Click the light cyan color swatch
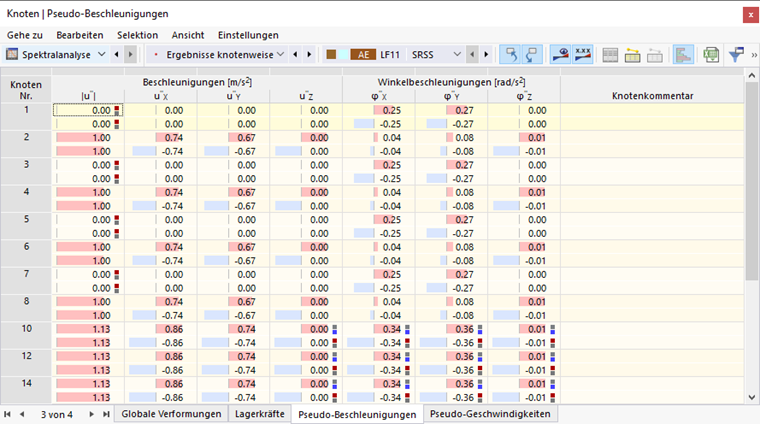 (x=343, y=54)
